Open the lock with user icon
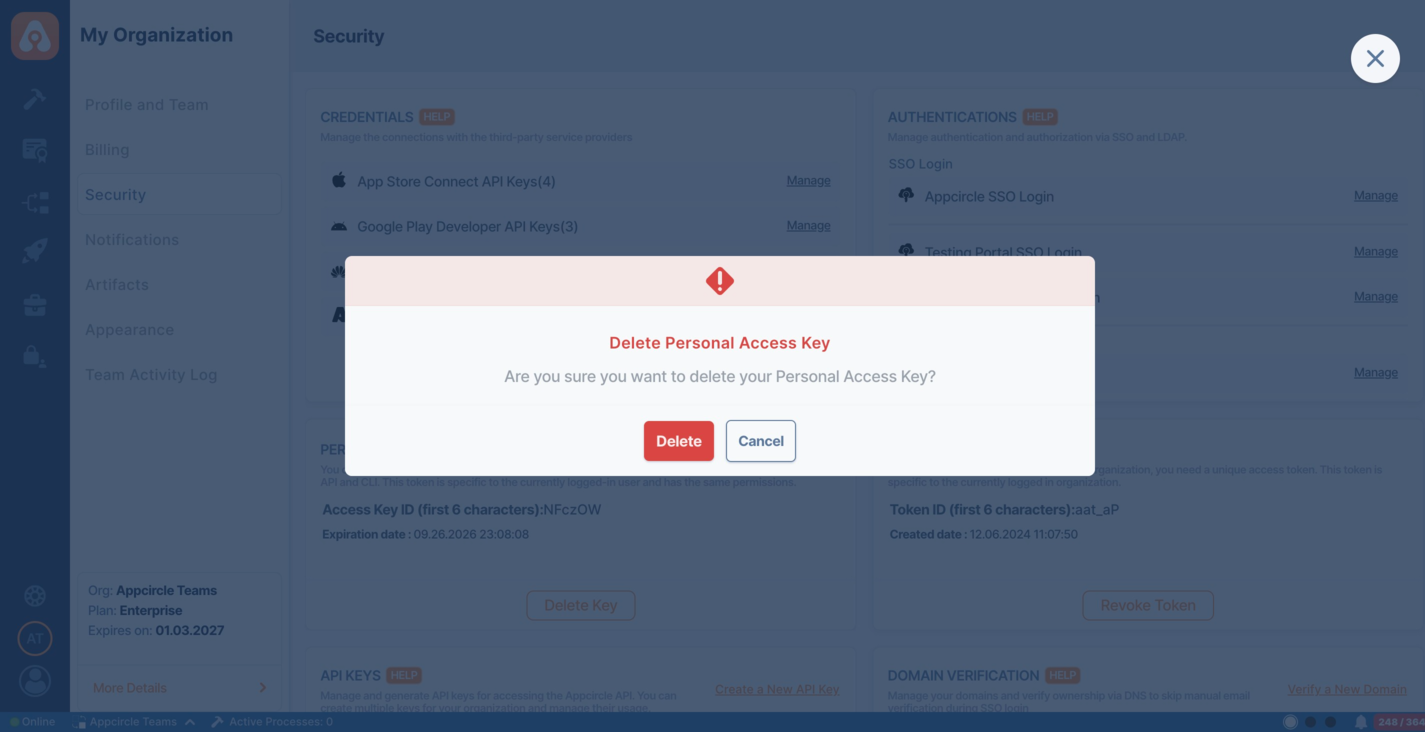1425x732 pixels. (x=35, y=356)
